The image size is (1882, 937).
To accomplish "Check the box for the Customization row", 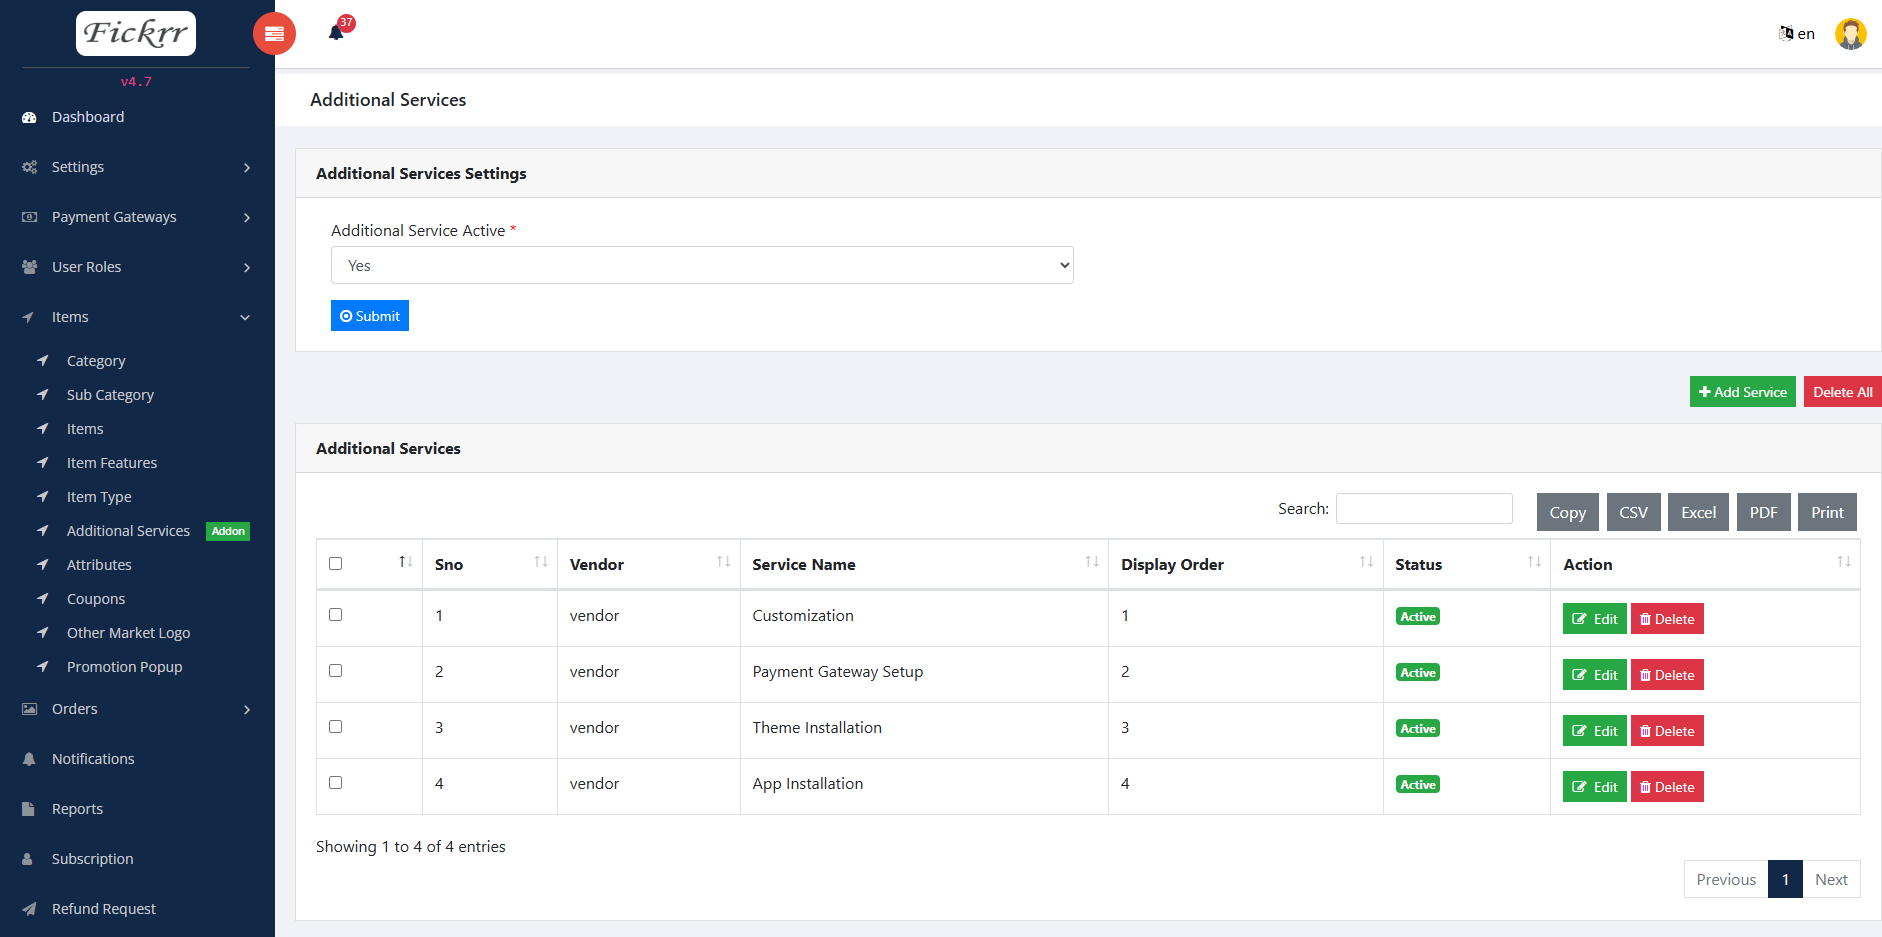I will coord(336,615).
